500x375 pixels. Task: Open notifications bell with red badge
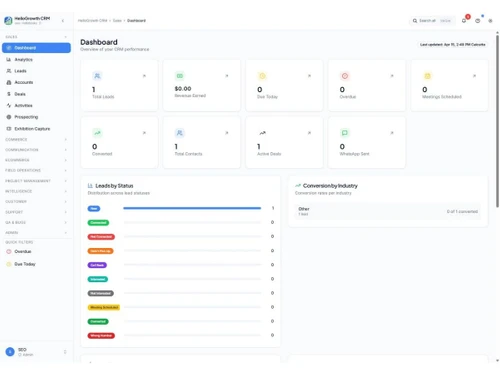(x=464, y=21)
